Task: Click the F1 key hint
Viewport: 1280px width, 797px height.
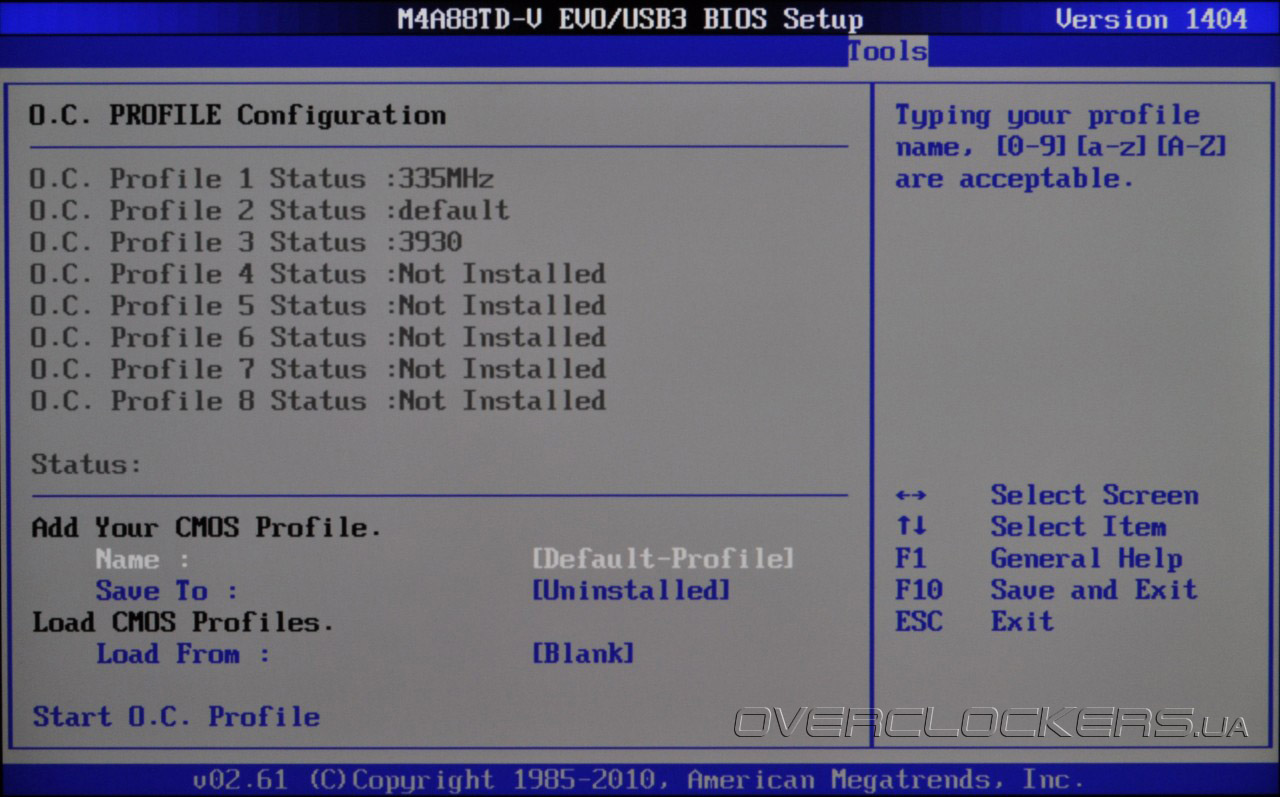Action: point(911,559)
